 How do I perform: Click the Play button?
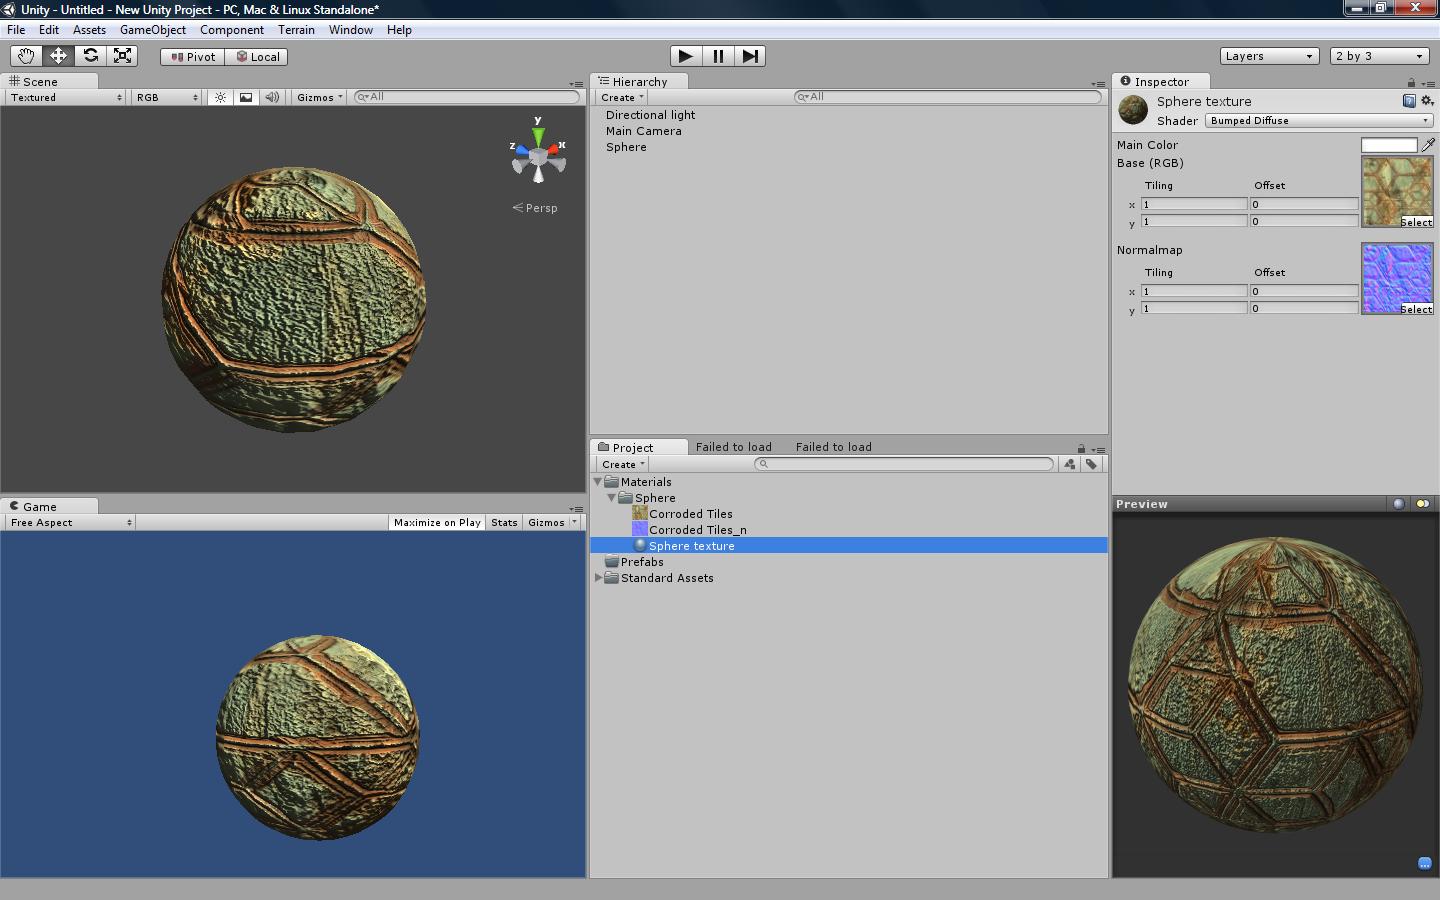[x=685, y=56]
